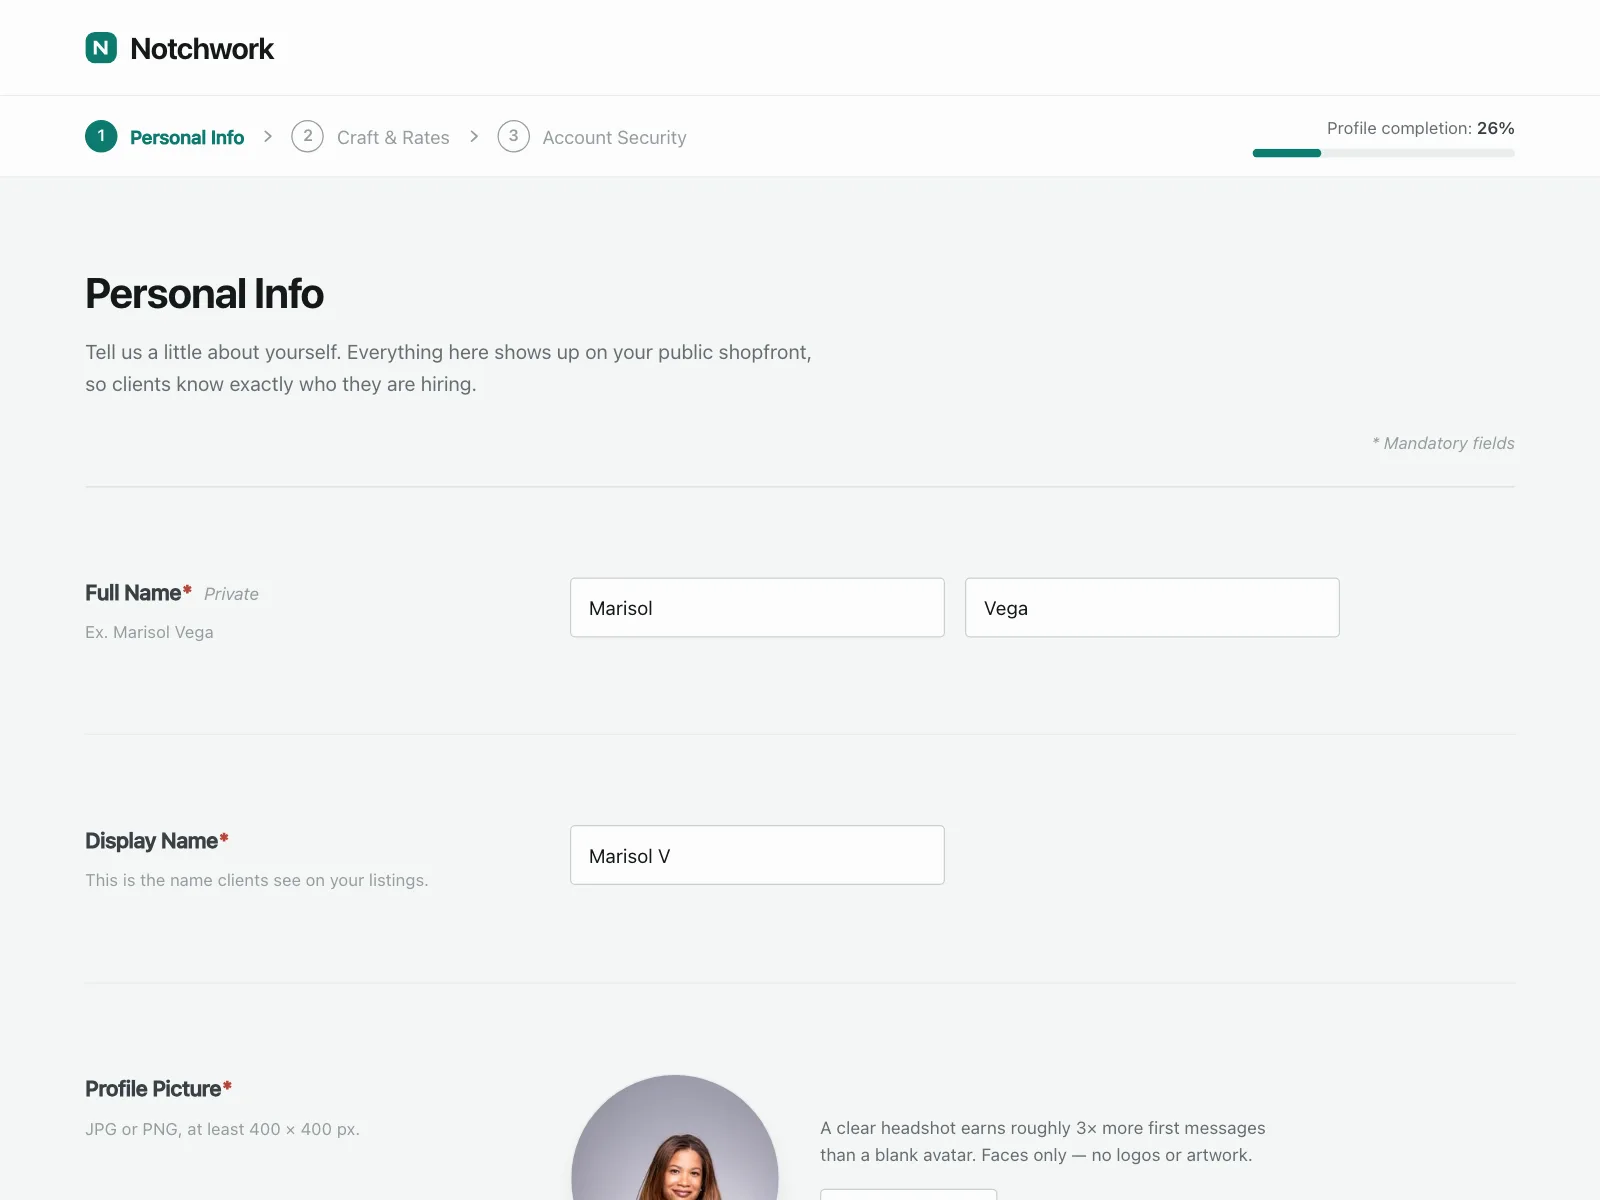Viewport: 1600px width, 1200px height.
Task: Click the JPG or PNG size requirement text
Action: (x=222, y=1129)
